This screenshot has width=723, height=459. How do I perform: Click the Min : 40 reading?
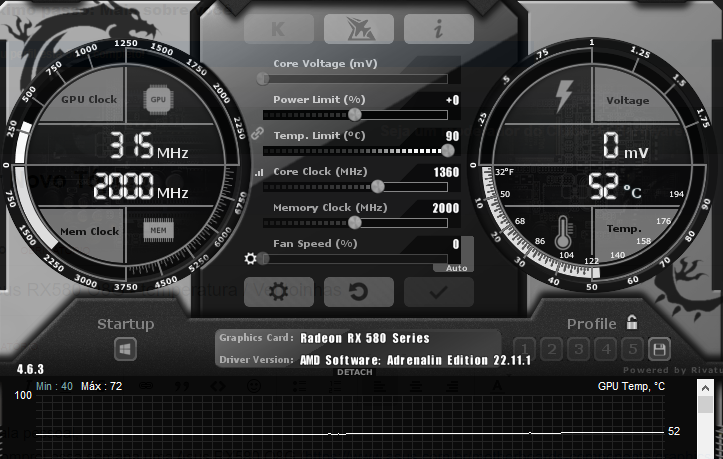pos(54,386)
